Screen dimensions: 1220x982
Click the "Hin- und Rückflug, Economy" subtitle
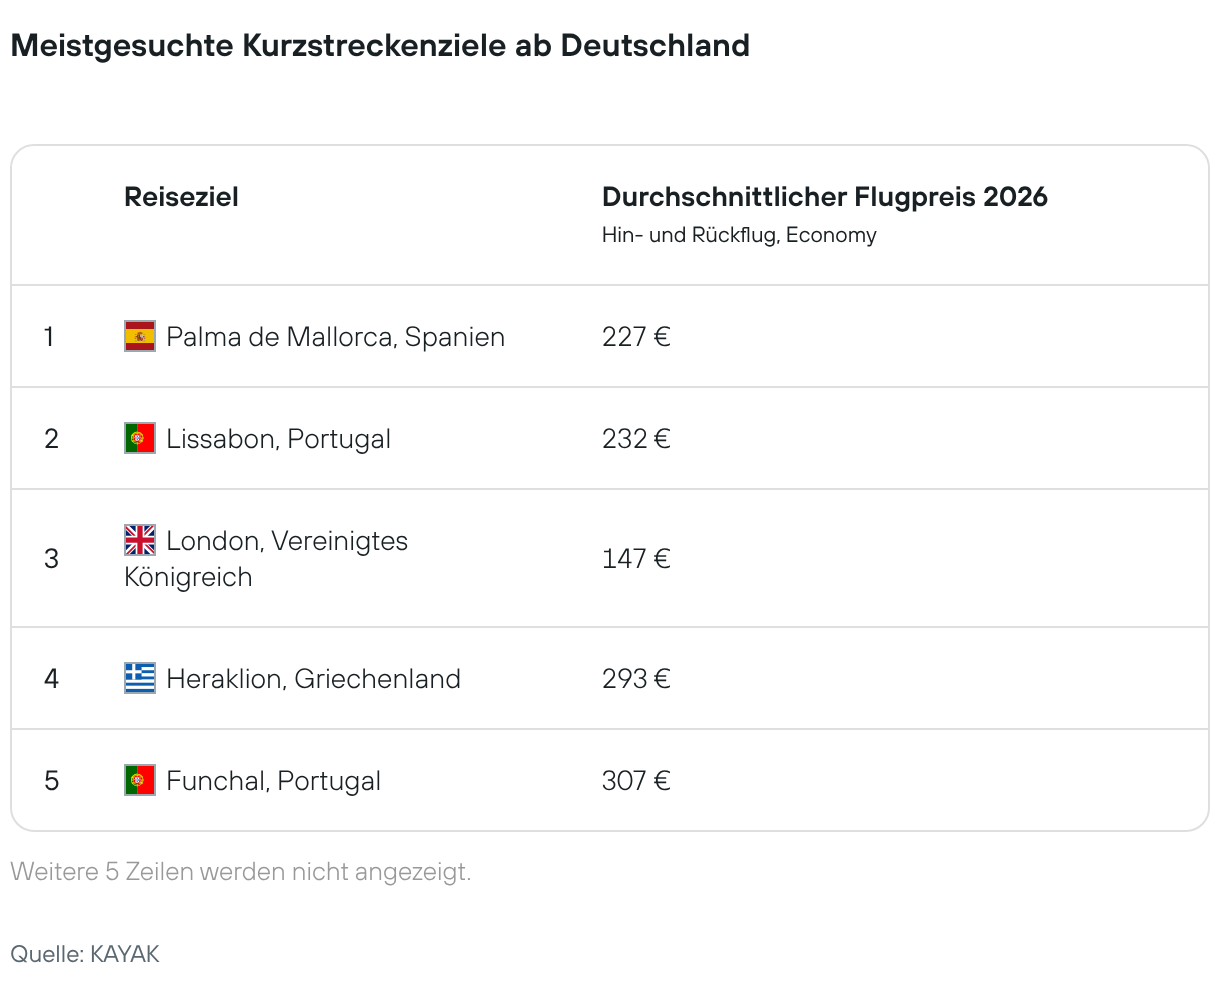pos(739,235)
